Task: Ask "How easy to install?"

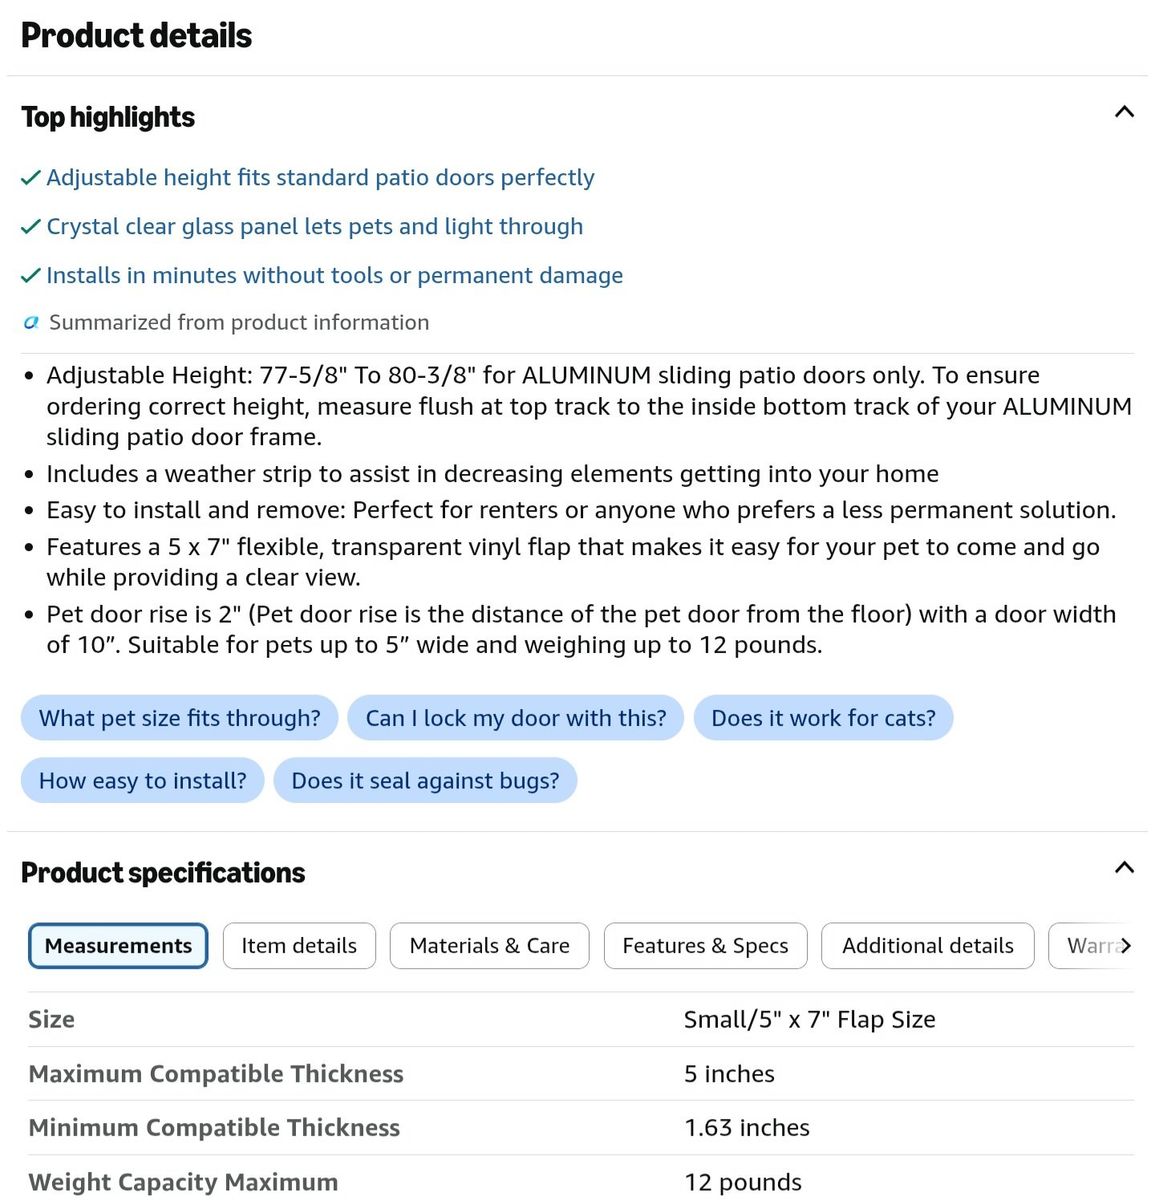Action: point(143,780)
